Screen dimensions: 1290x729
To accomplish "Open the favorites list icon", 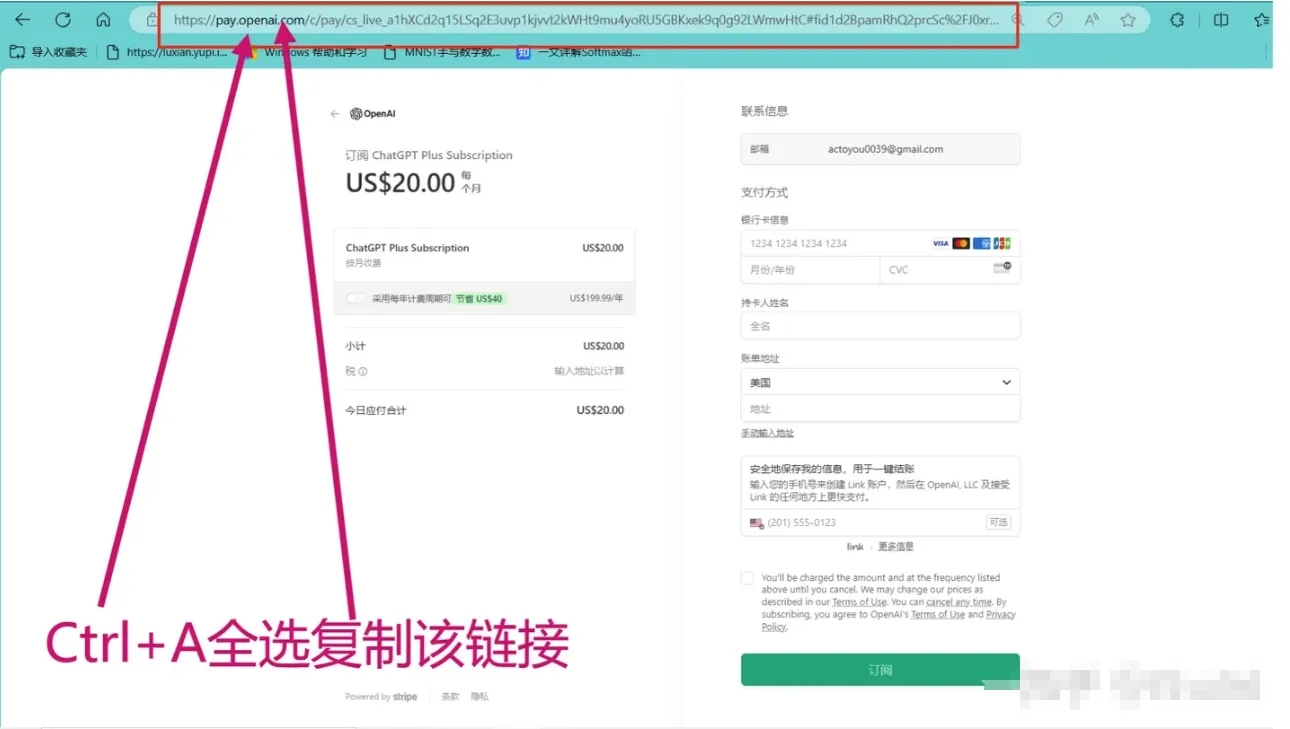I will point(1262,20).
